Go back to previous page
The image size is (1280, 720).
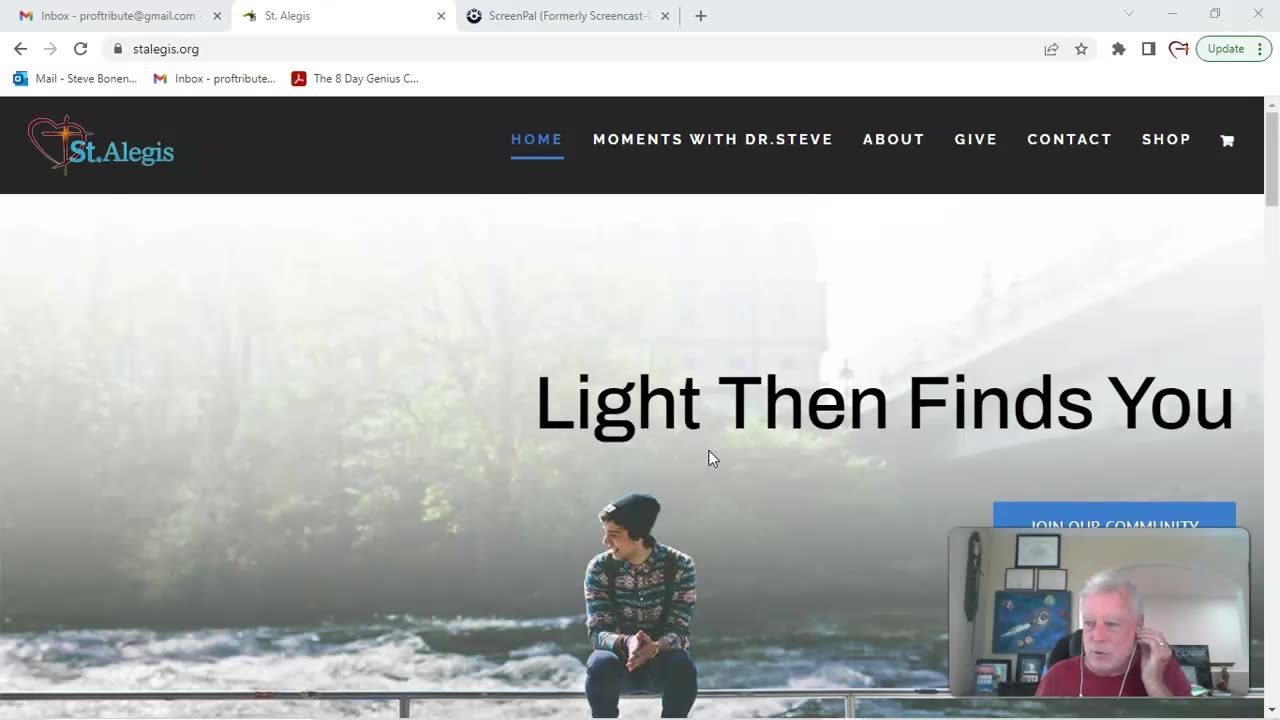[x=21, y=49]
